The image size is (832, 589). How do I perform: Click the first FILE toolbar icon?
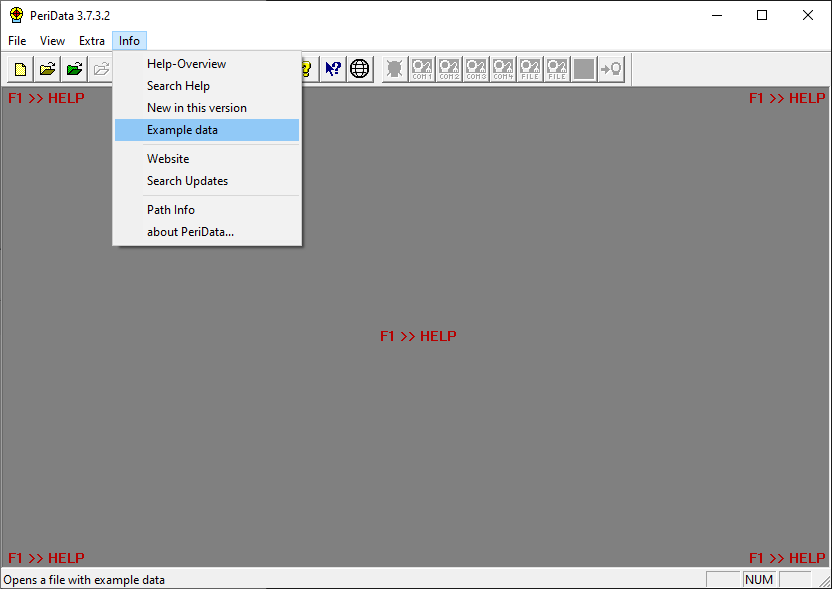tap(530, 69)
